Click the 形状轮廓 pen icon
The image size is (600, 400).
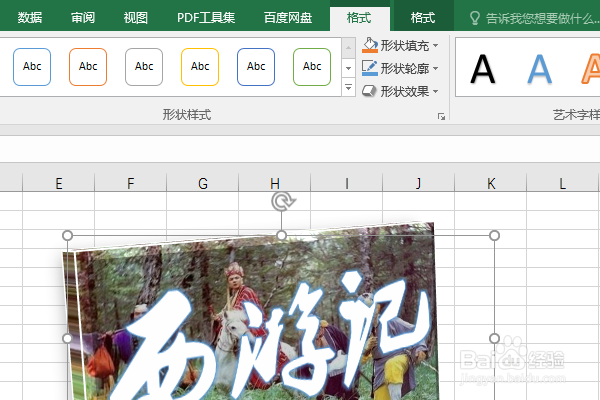coord(370,68)
